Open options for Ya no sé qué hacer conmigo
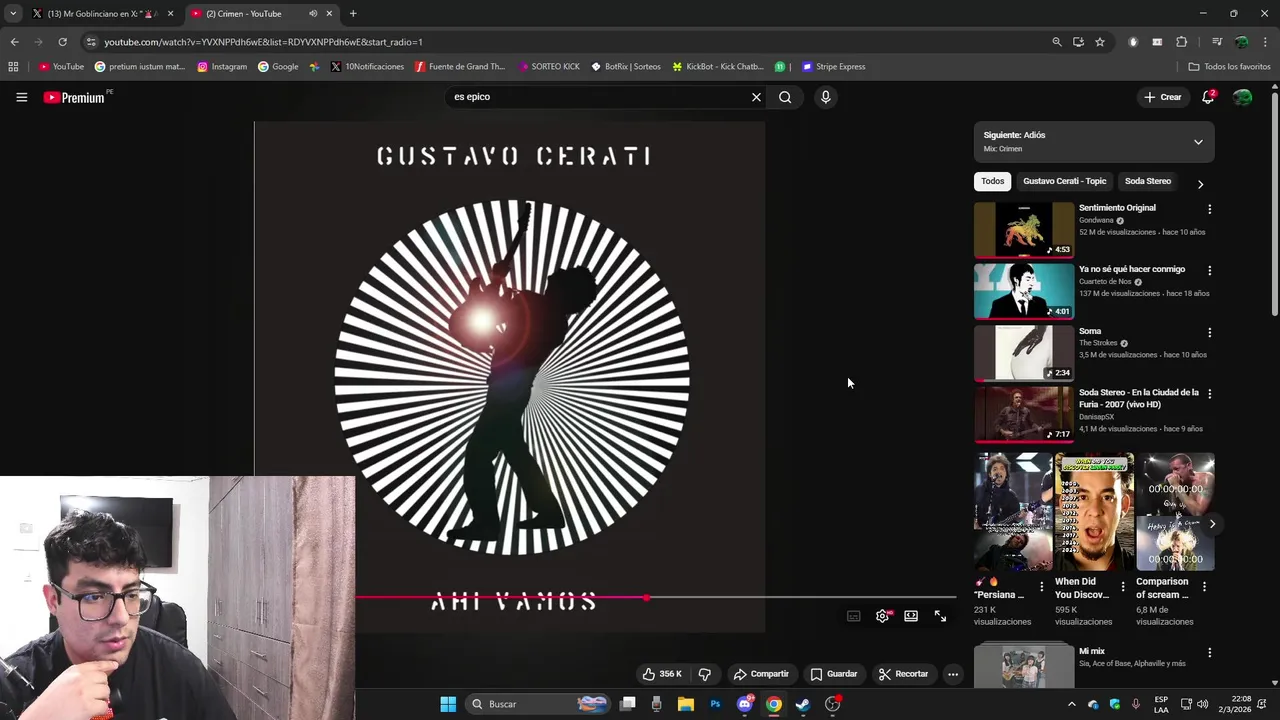The height and width of the screenshot is (720, 1280). [1209, 271]
